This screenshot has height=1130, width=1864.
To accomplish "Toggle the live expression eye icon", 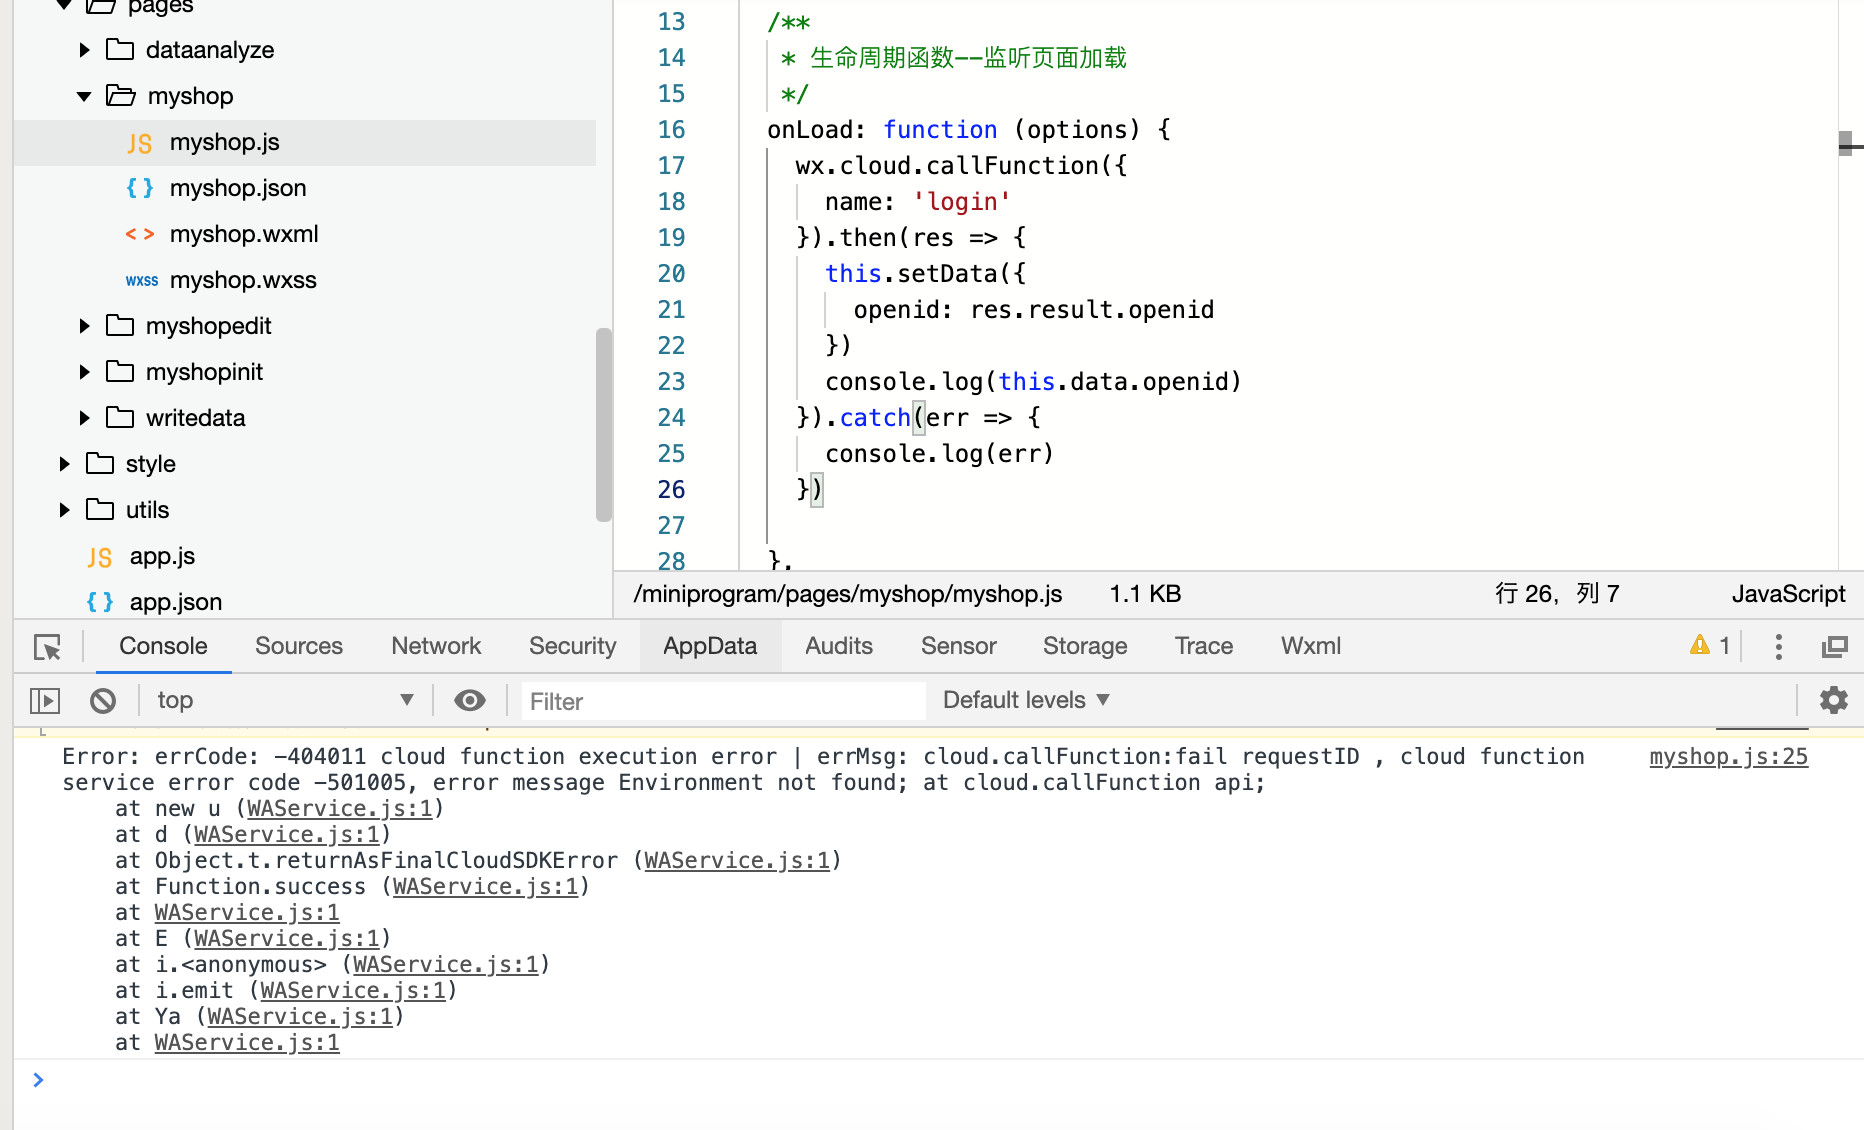I will [469, 701].
